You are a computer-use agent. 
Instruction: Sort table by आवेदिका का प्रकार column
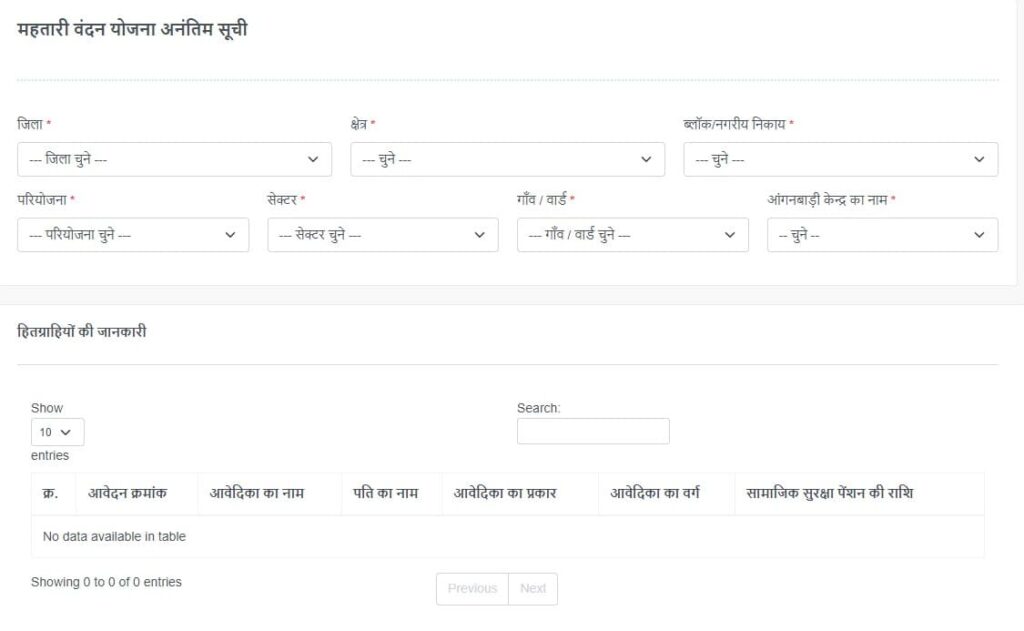[505, 493]
